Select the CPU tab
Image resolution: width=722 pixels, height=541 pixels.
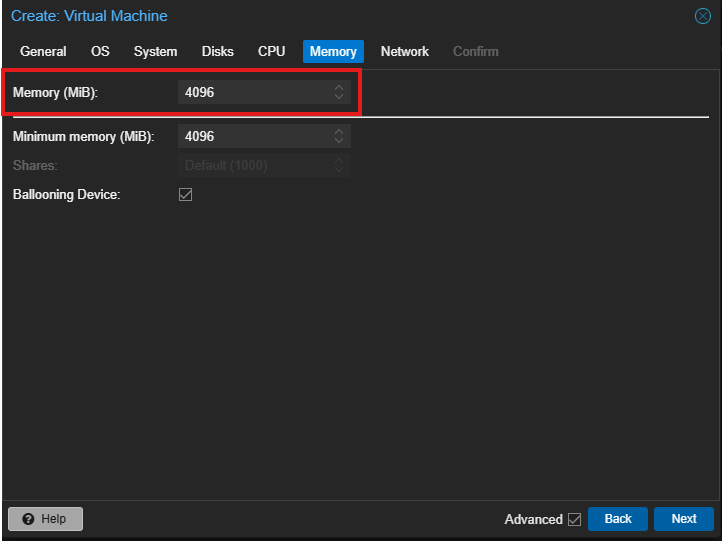(x=271, y=51)
